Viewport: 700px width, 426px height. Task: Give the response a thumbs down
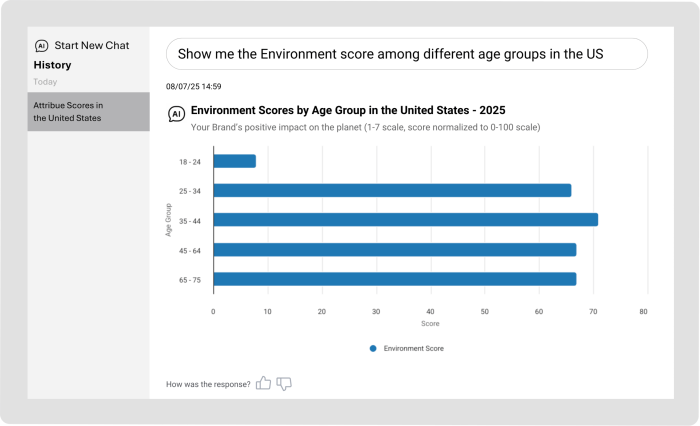pyautogui.click(x=284, y=383)
